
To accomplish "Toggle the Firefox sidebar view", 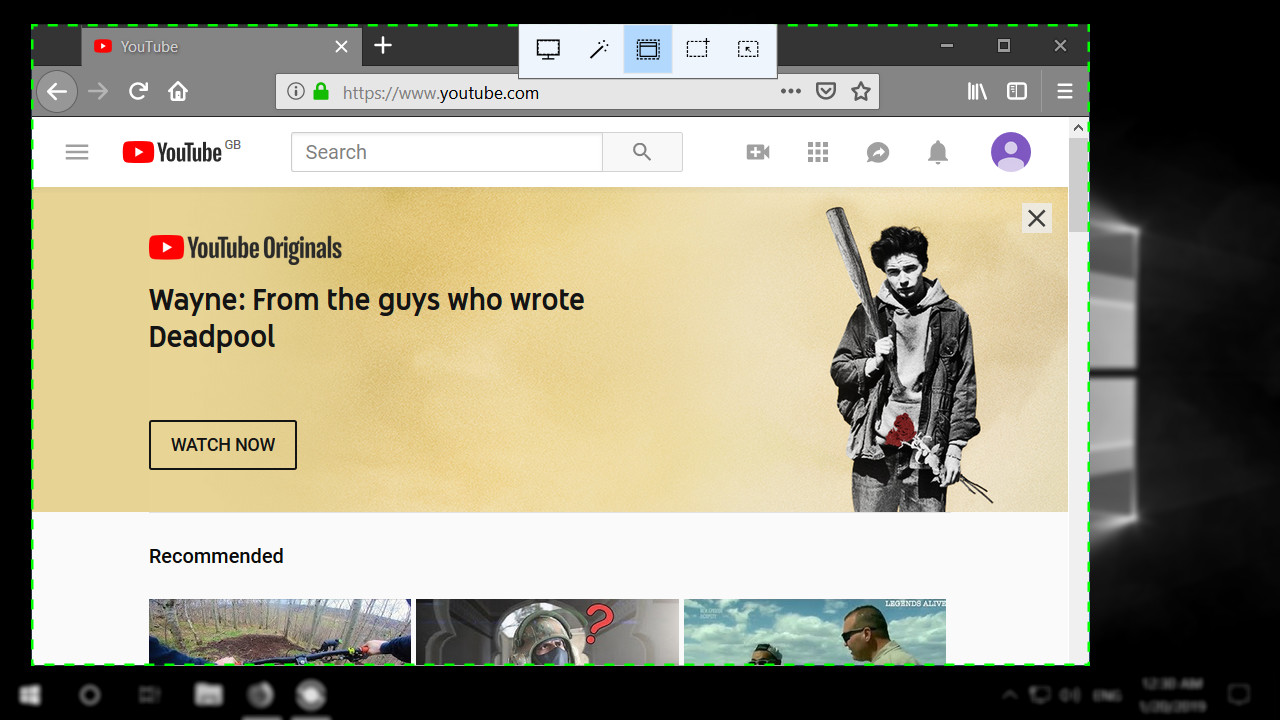I will pyautogui.click(x=1017, y=92).
